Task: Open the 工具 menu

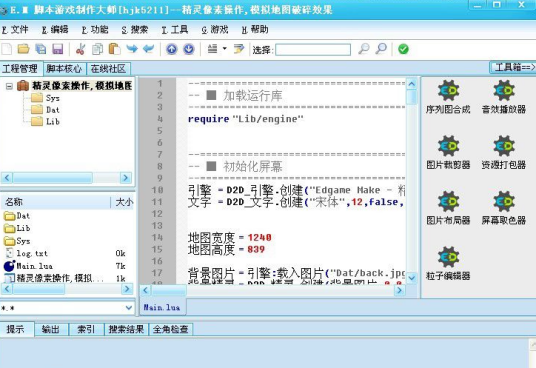Action: click(x=175, y=30)
